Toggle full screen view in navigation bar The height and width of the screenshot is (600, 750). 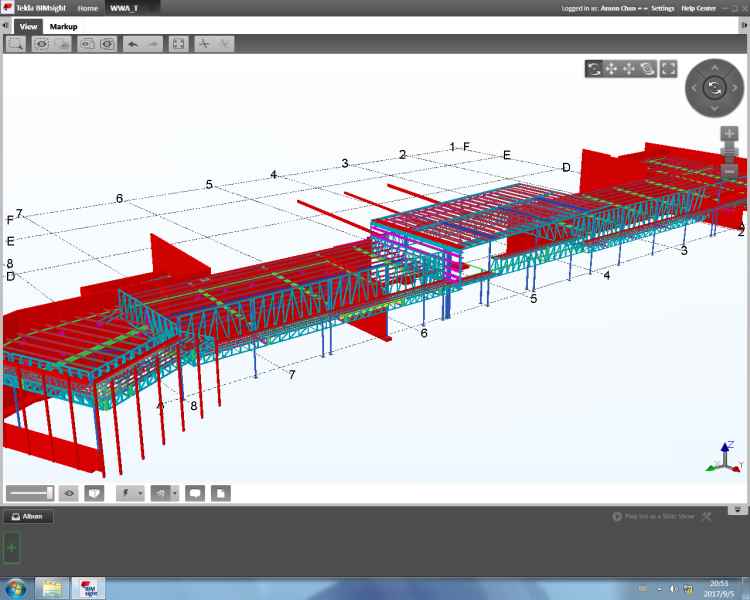click(668, 69)
